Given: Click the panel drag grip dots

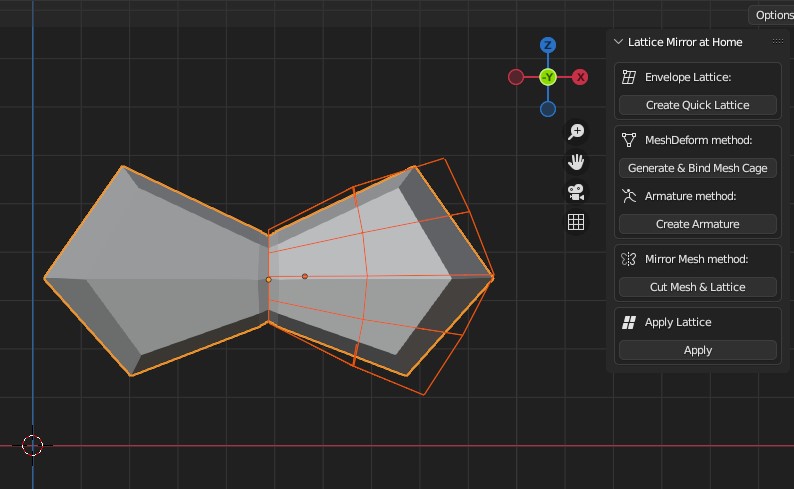Looking at the screenshot, I should coord(778,42).
